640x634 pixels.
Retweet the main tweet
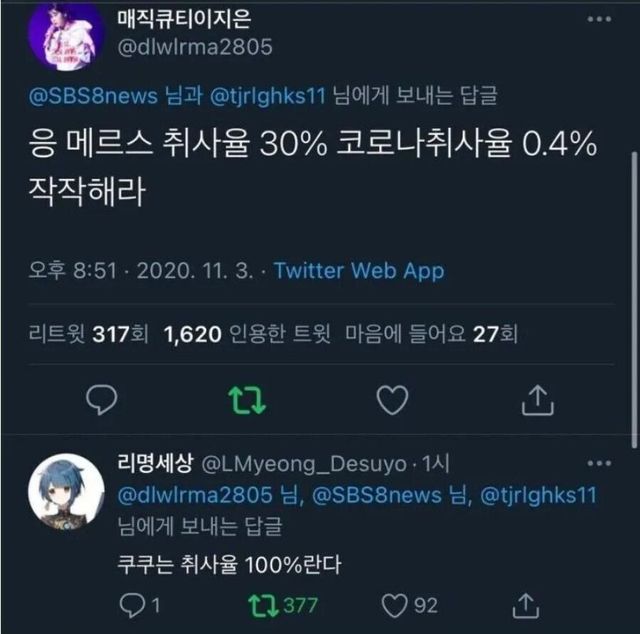tap(244, 400)
